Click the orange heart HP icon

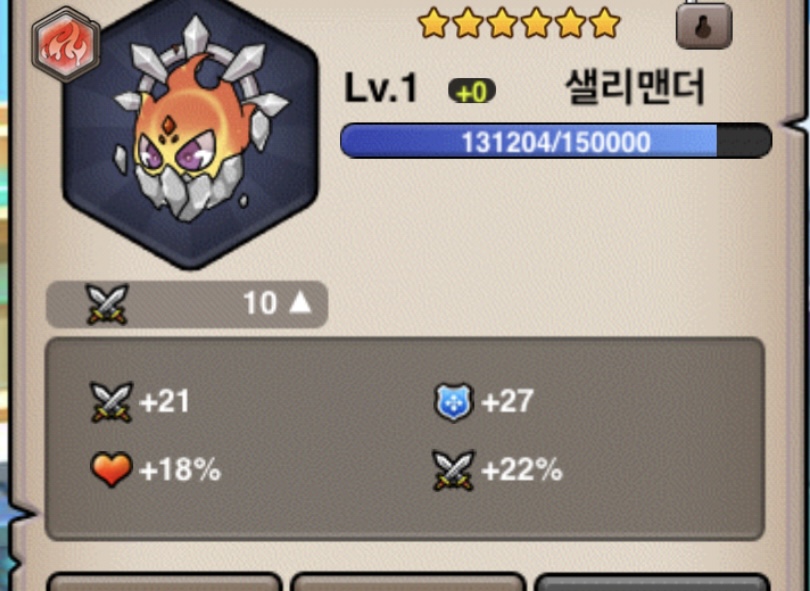(111, 469)
